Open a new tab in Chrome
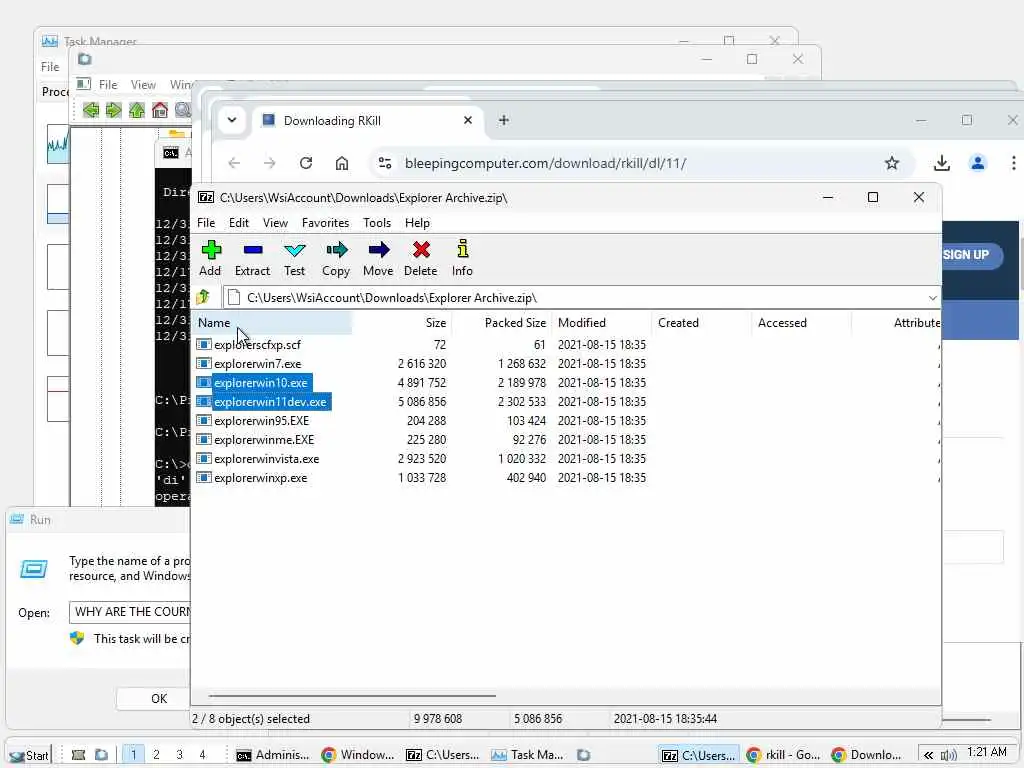 pos(504,120)
